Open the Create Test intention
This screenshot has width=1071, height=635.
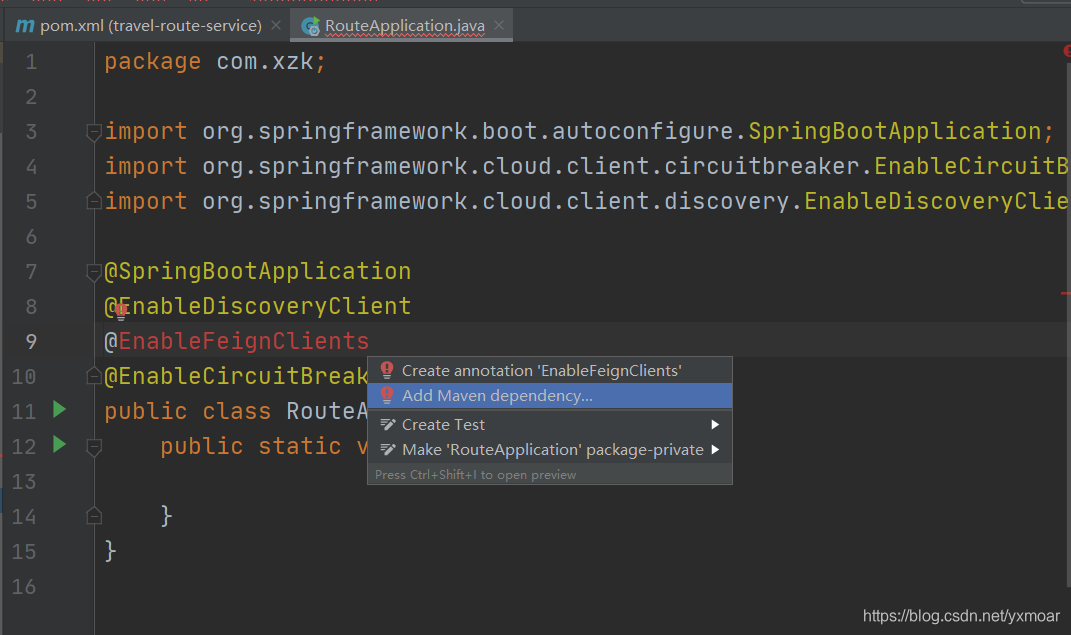click(550, 425)
